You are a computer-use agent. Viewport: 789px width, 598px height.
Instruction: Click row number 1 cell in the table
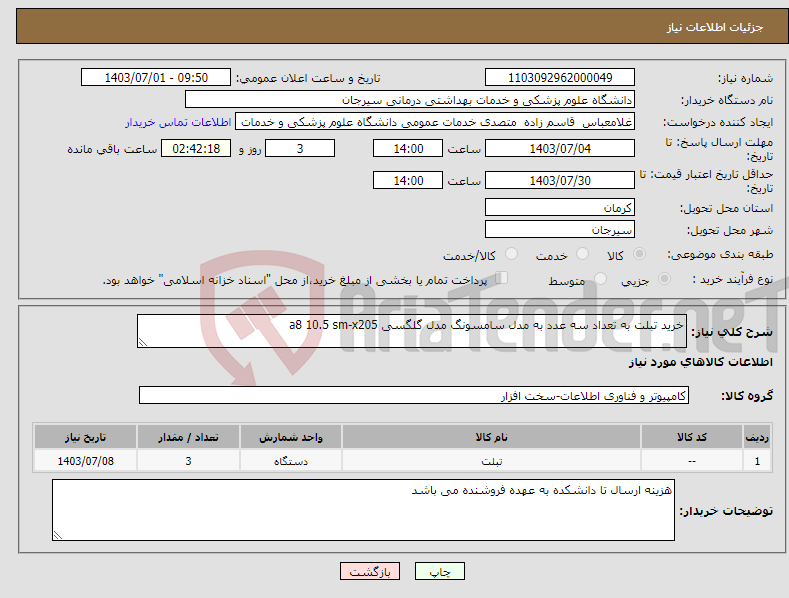tap(757, 461)
